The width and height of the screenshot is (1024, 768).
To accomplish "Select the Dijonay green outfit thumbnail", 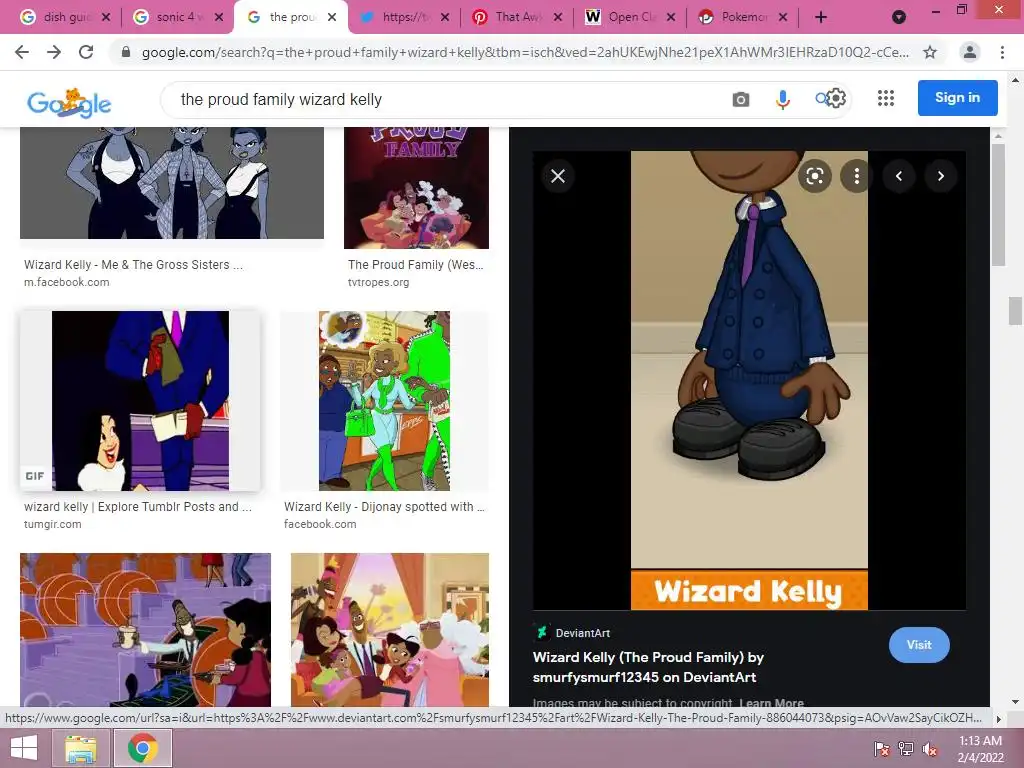I will [384, 401].
